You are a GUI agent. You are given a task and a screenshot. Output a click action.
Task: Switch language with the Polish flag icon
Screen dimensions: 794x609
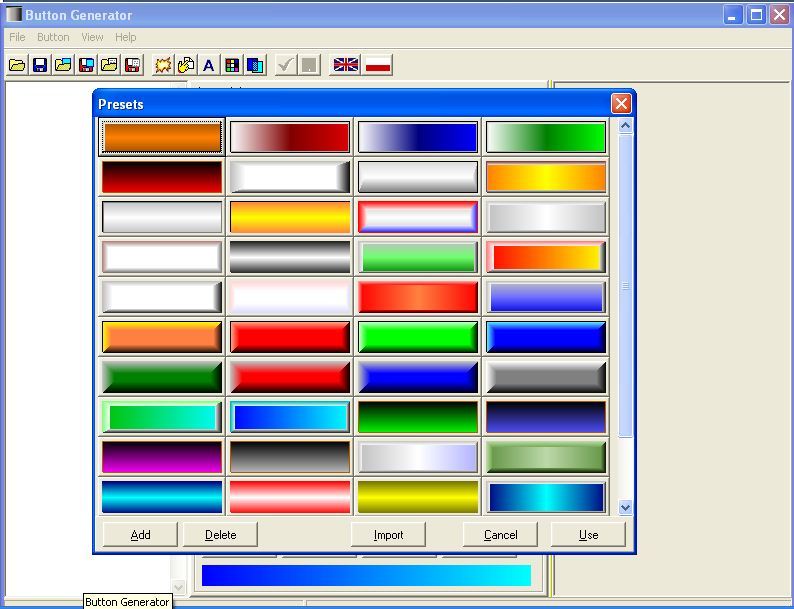point(378,65)
